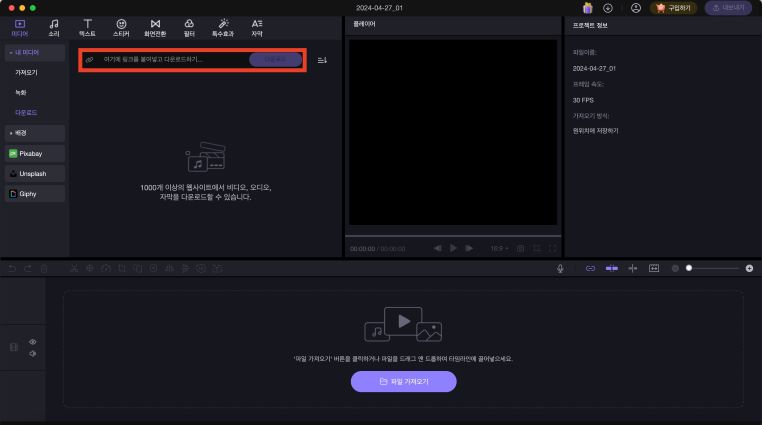Open the 미디어 (Media) tab
This screenshot has width=762, height=425.
click(20, 28)
